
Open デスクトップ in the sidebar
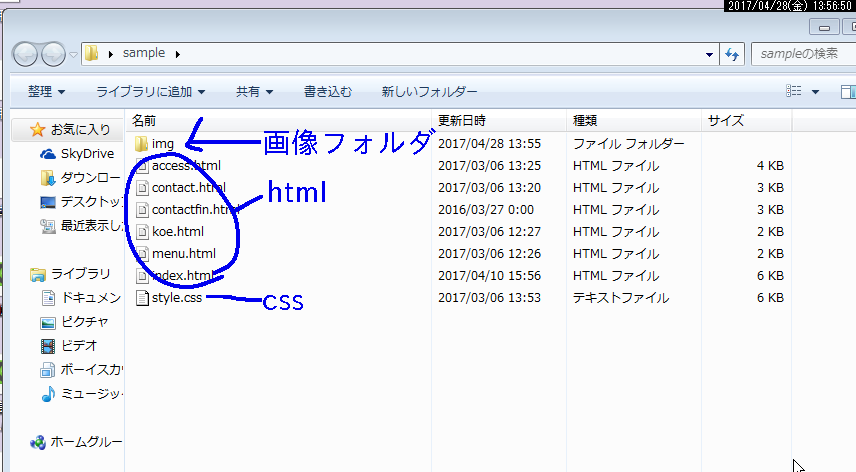point(82,202)
